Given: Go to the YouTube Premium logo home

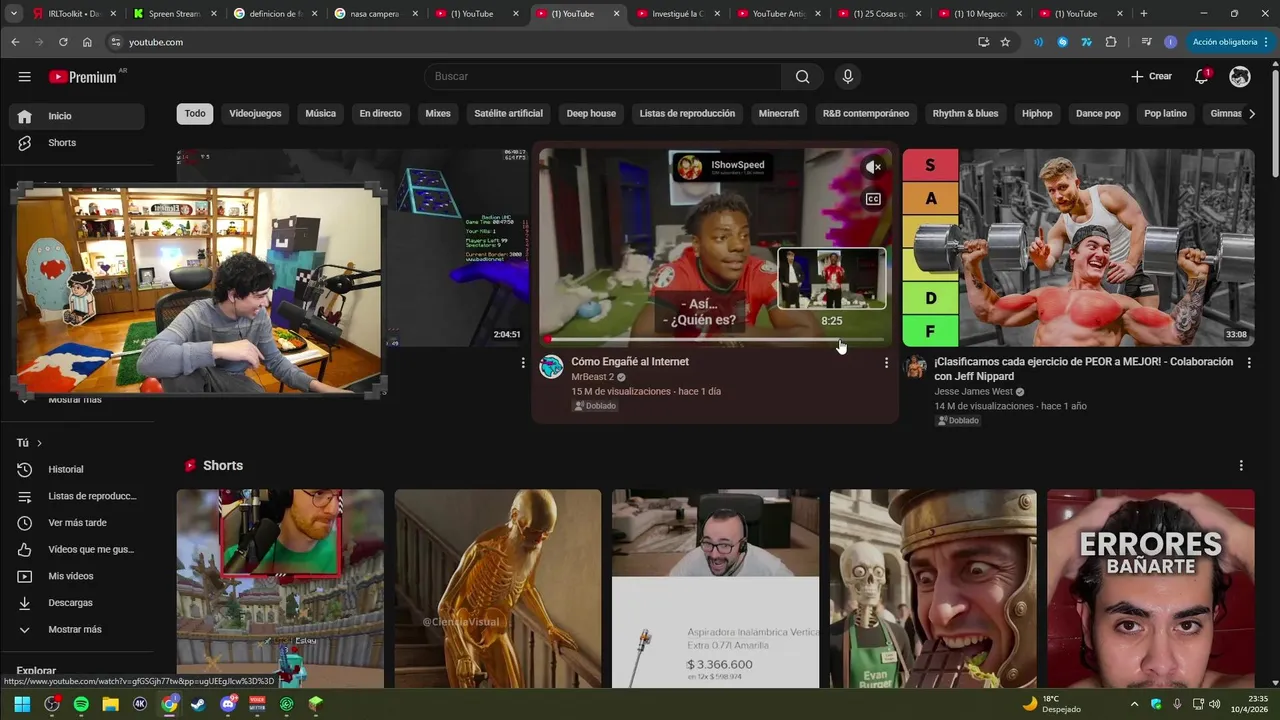Looking at the screenshot, I should pos(83,77).
